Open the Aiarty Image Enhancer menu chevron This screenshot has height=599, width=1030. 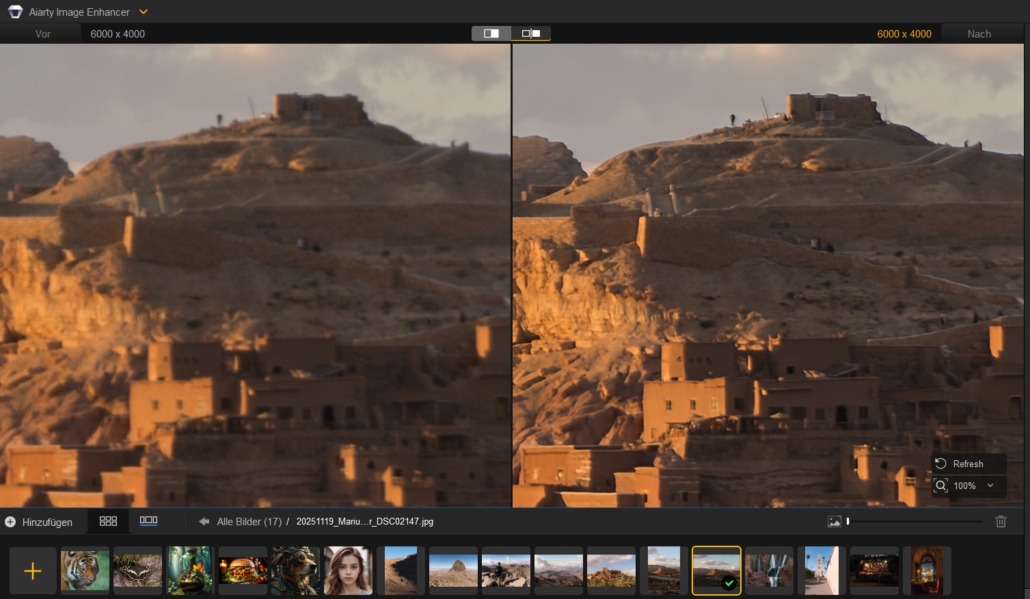143,12
